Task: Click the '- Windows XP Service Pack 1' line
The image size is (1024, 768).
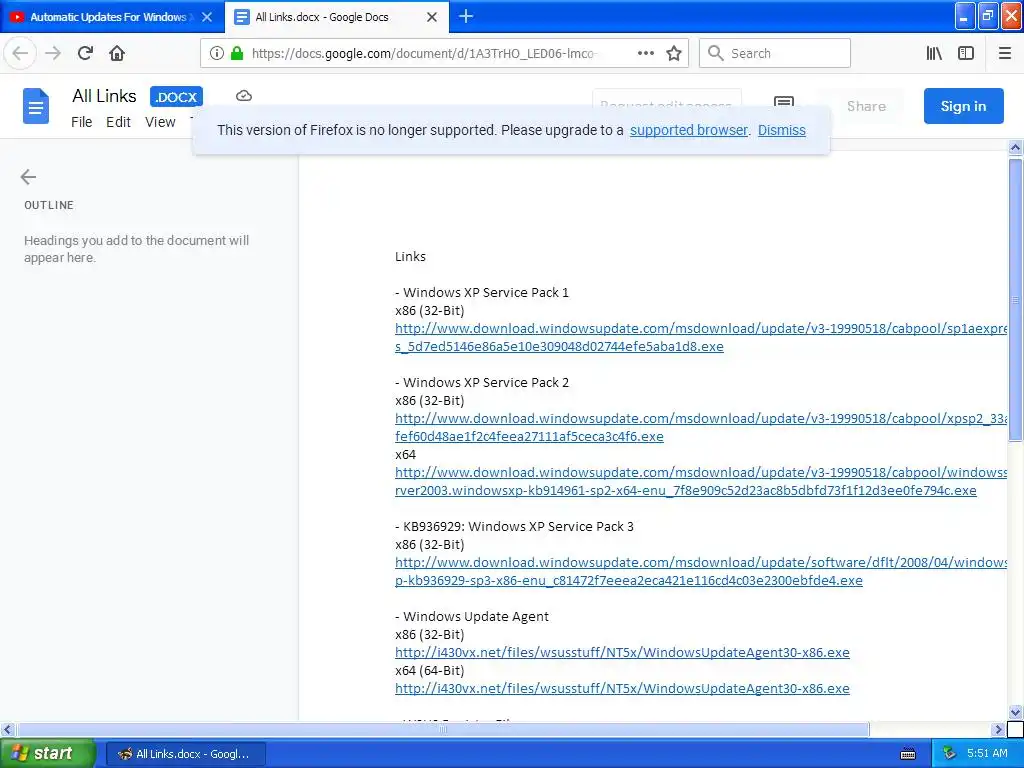Action: point(482,293)
